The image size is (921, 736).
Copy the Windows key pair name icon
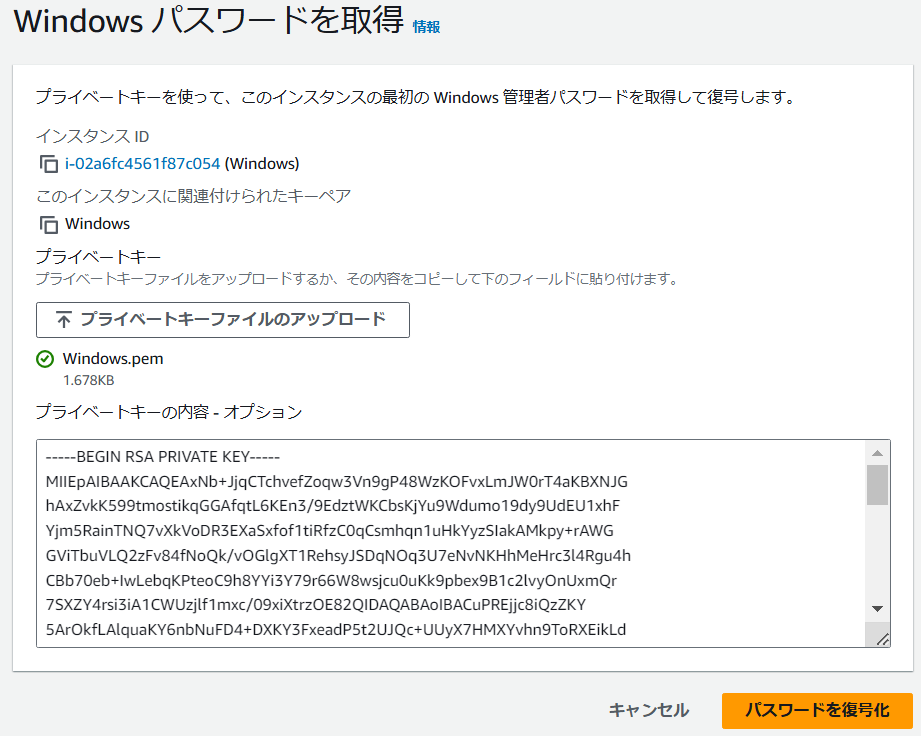[x=48, y=224]
